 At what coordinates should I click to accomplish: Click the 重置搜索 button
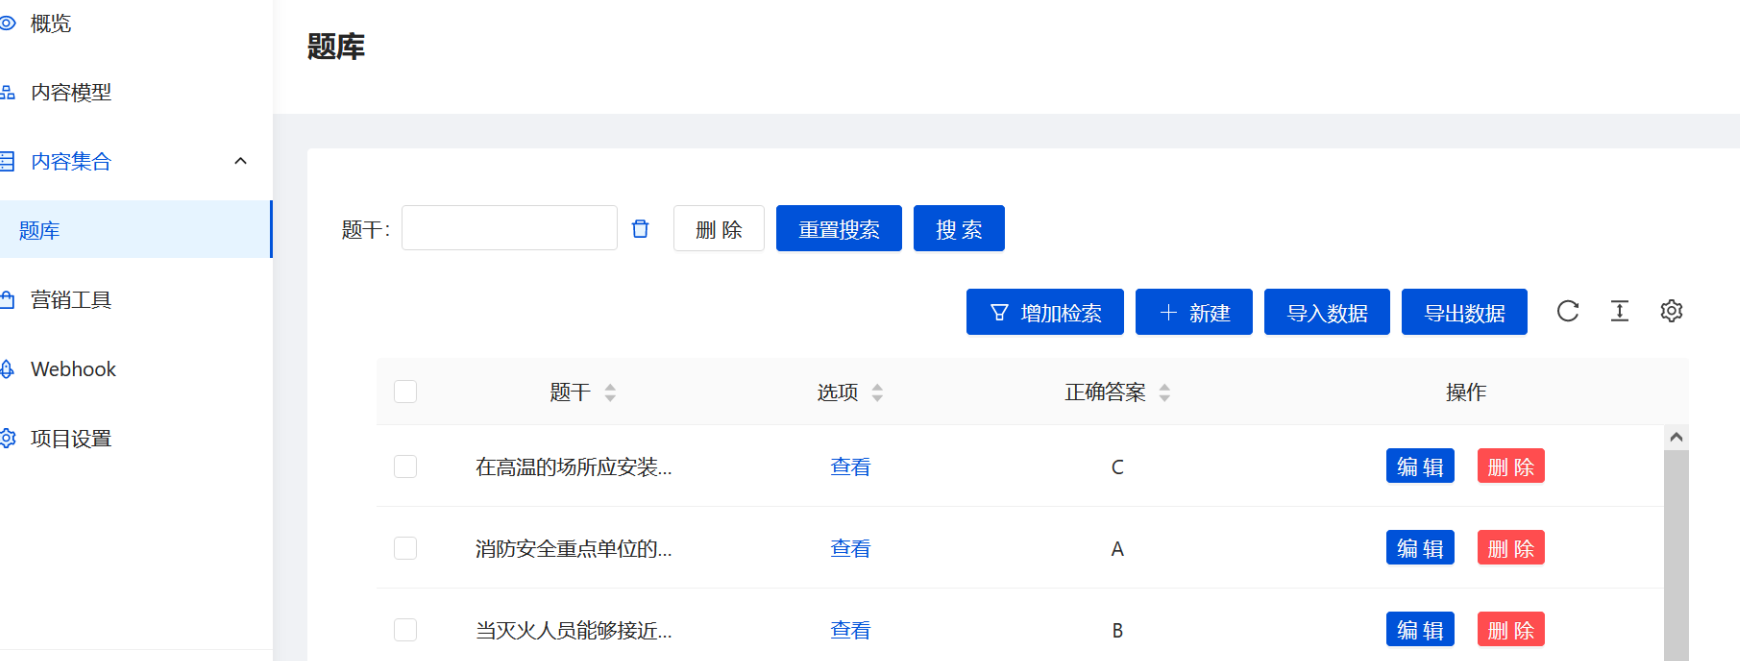[x=839, y=229]
